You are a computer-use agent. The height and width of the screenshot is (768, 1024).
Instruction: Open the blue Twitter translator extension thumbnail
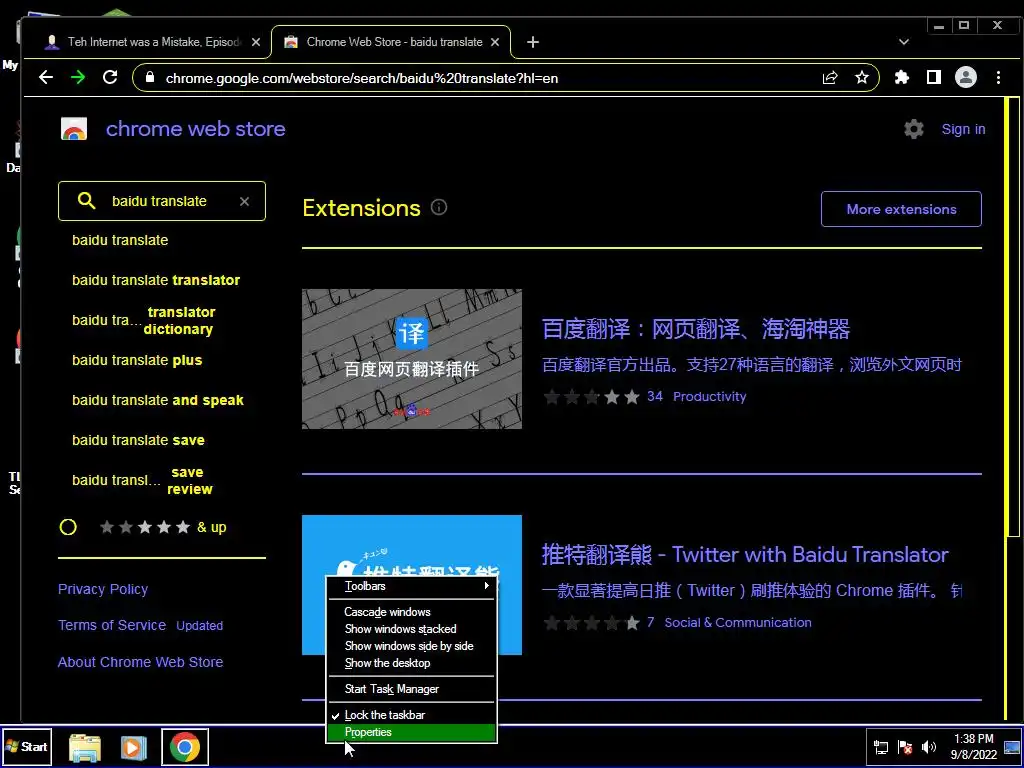pos(411,584)
